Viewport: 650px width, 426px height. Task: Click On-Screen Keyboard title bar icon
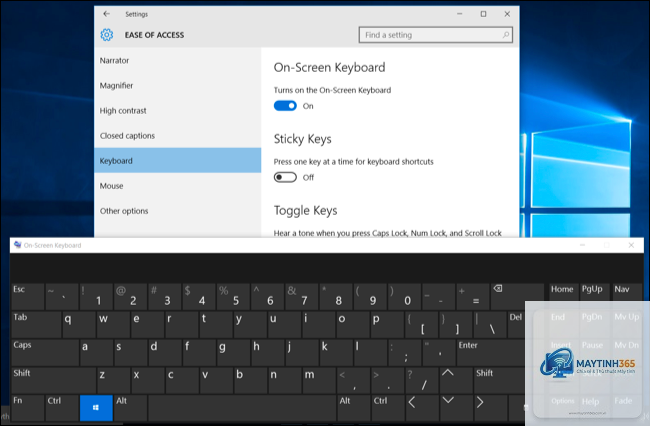tap(17, 245)
